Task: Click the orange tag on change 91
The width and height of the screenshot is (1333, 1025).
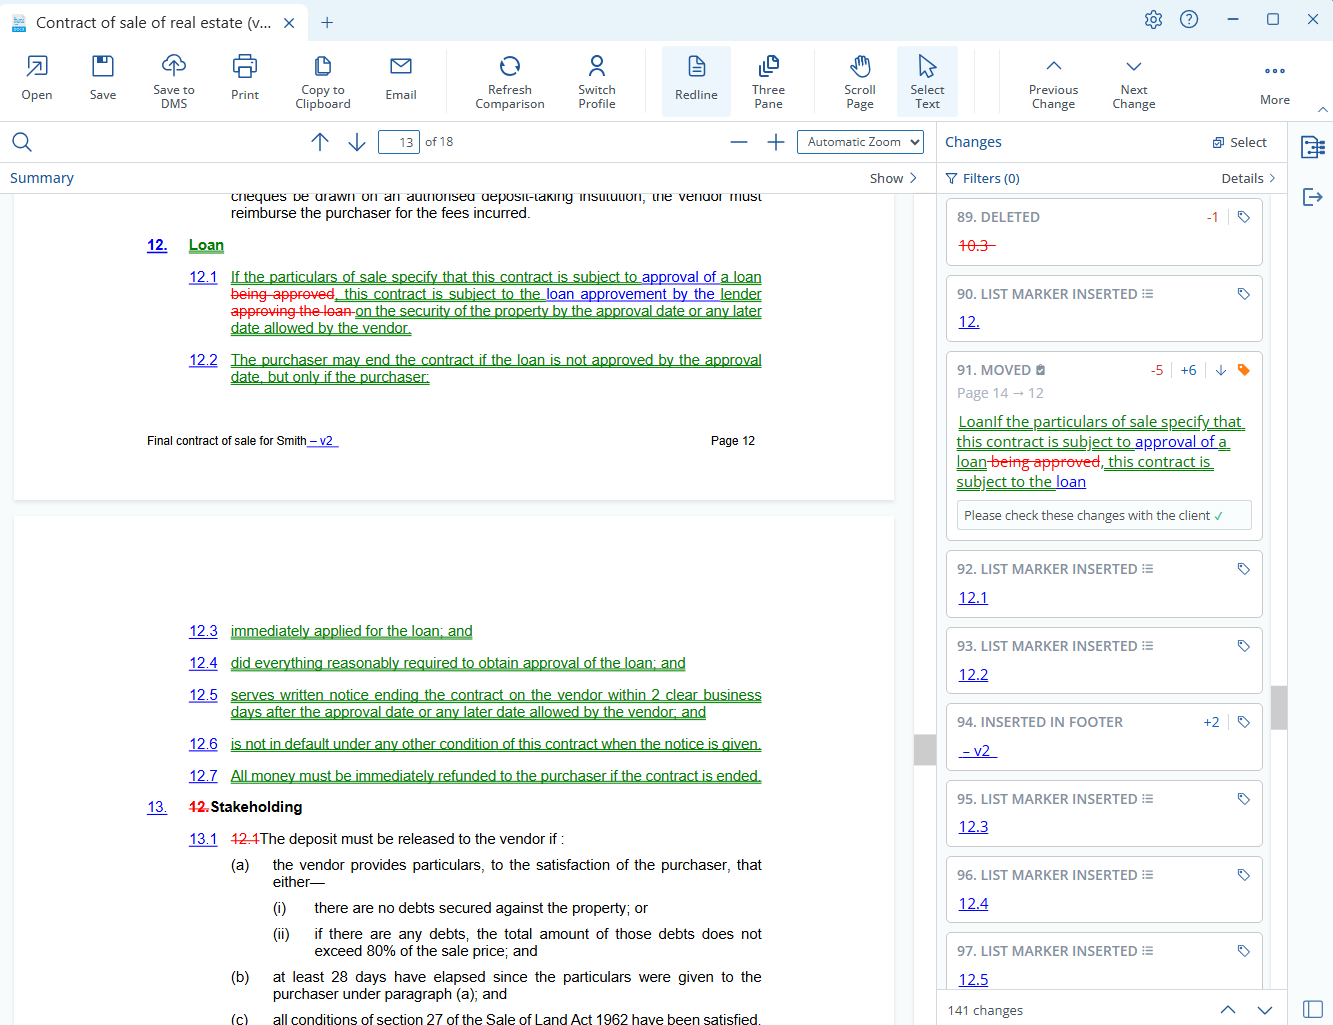Action: (x=1243, y=370)
